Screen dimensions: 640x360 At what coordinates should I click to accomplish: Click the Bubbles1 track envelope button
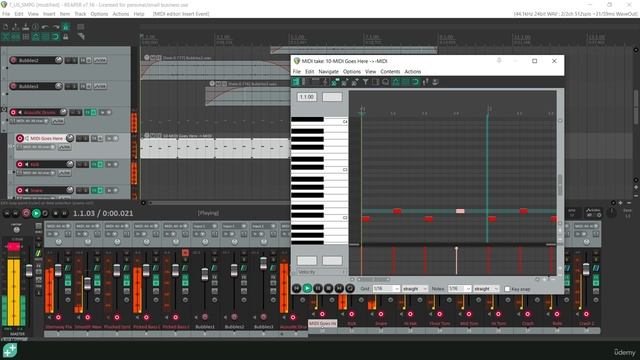click(100, 87)
